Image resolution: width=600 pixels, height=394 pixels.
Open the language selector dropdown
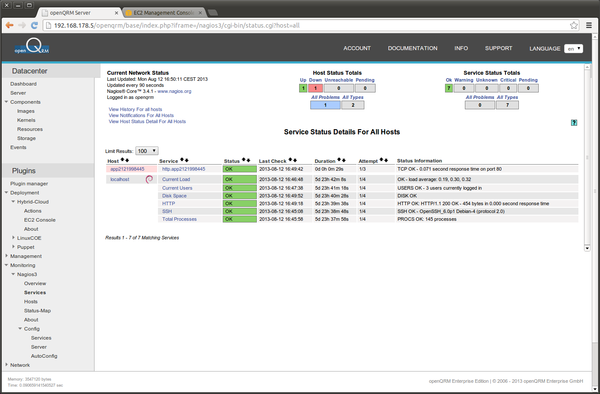click(x=573, y=49)
